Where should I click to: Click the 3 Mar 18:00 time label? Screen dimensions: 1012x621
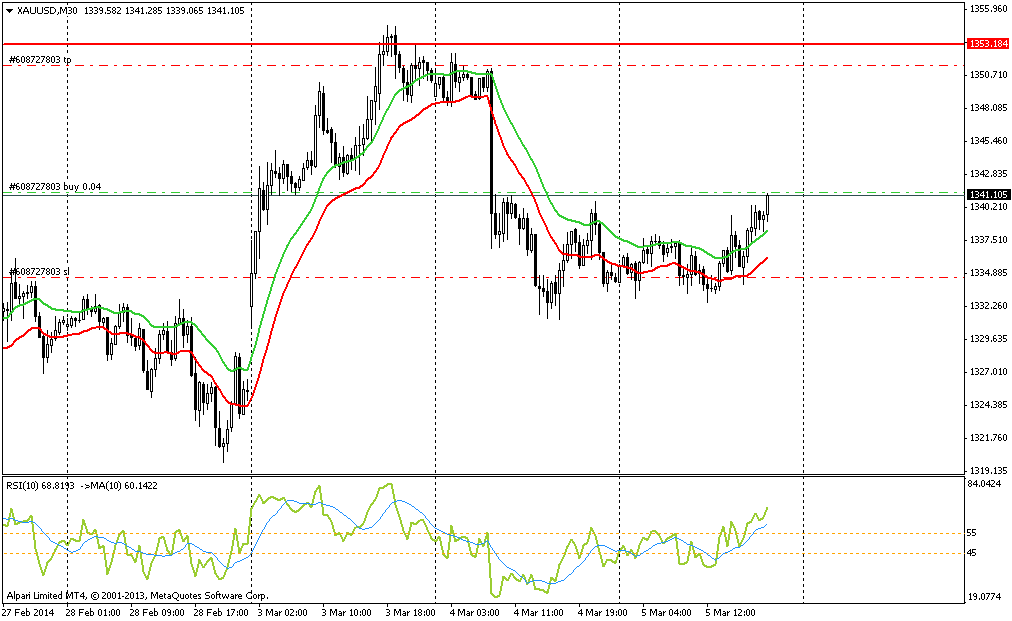[x=410, y=613]
